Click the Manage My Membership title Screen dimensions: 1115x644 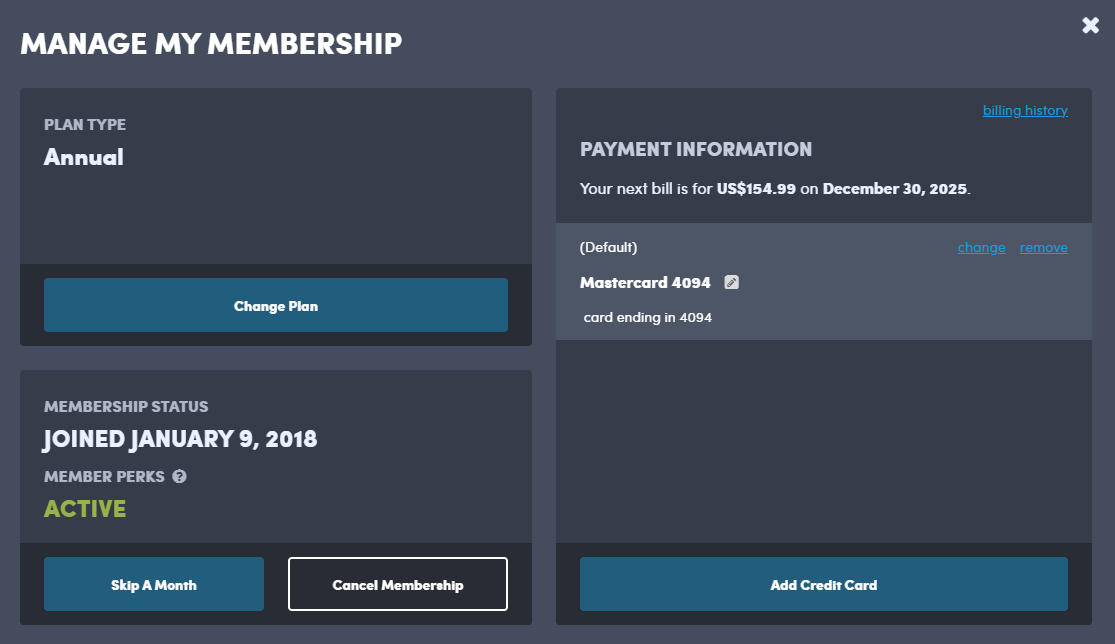coord(211,44)
